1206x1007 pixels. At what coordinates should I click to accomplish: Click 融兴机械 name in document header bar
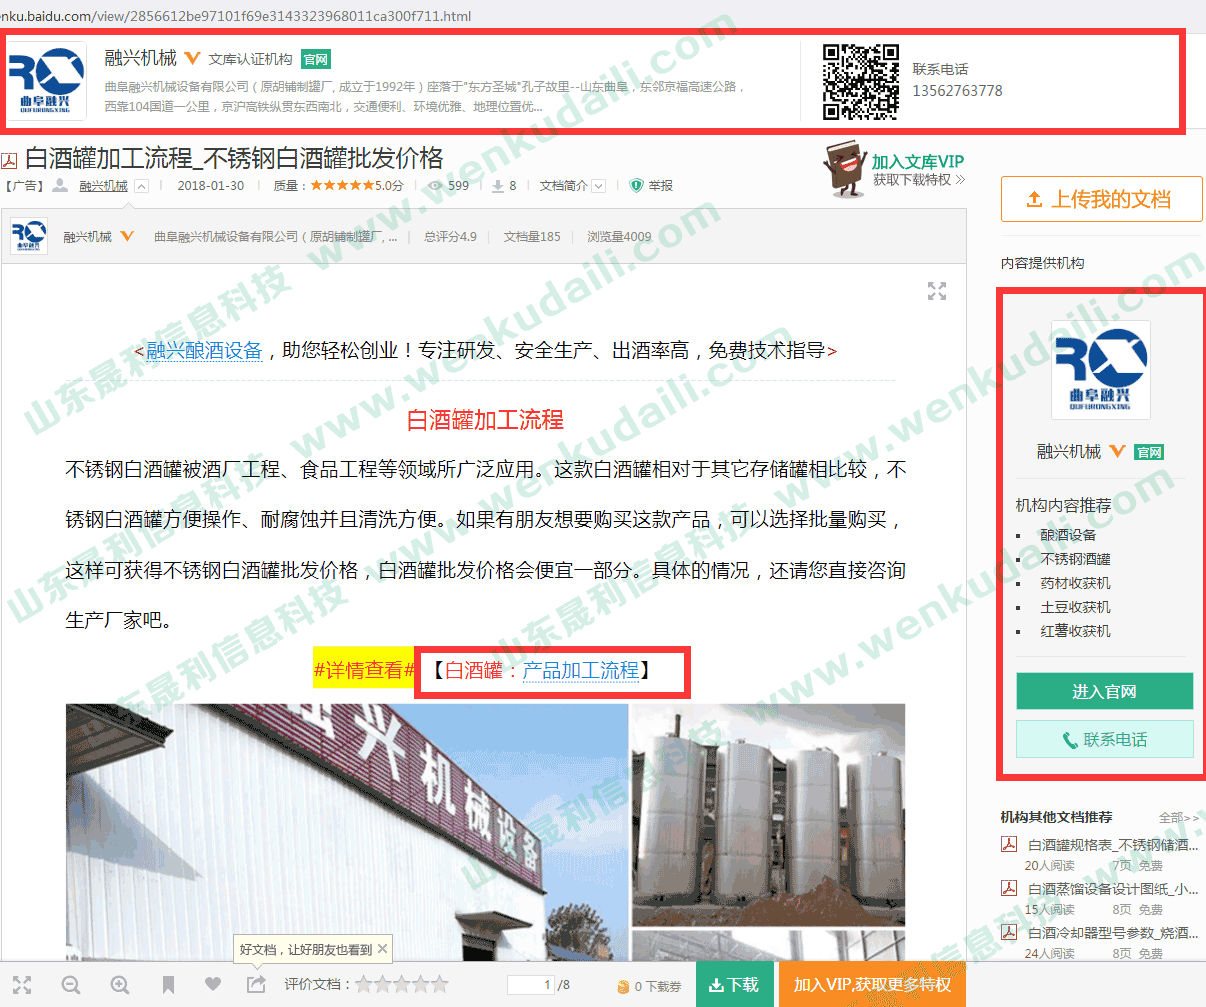tap(87, 237)
